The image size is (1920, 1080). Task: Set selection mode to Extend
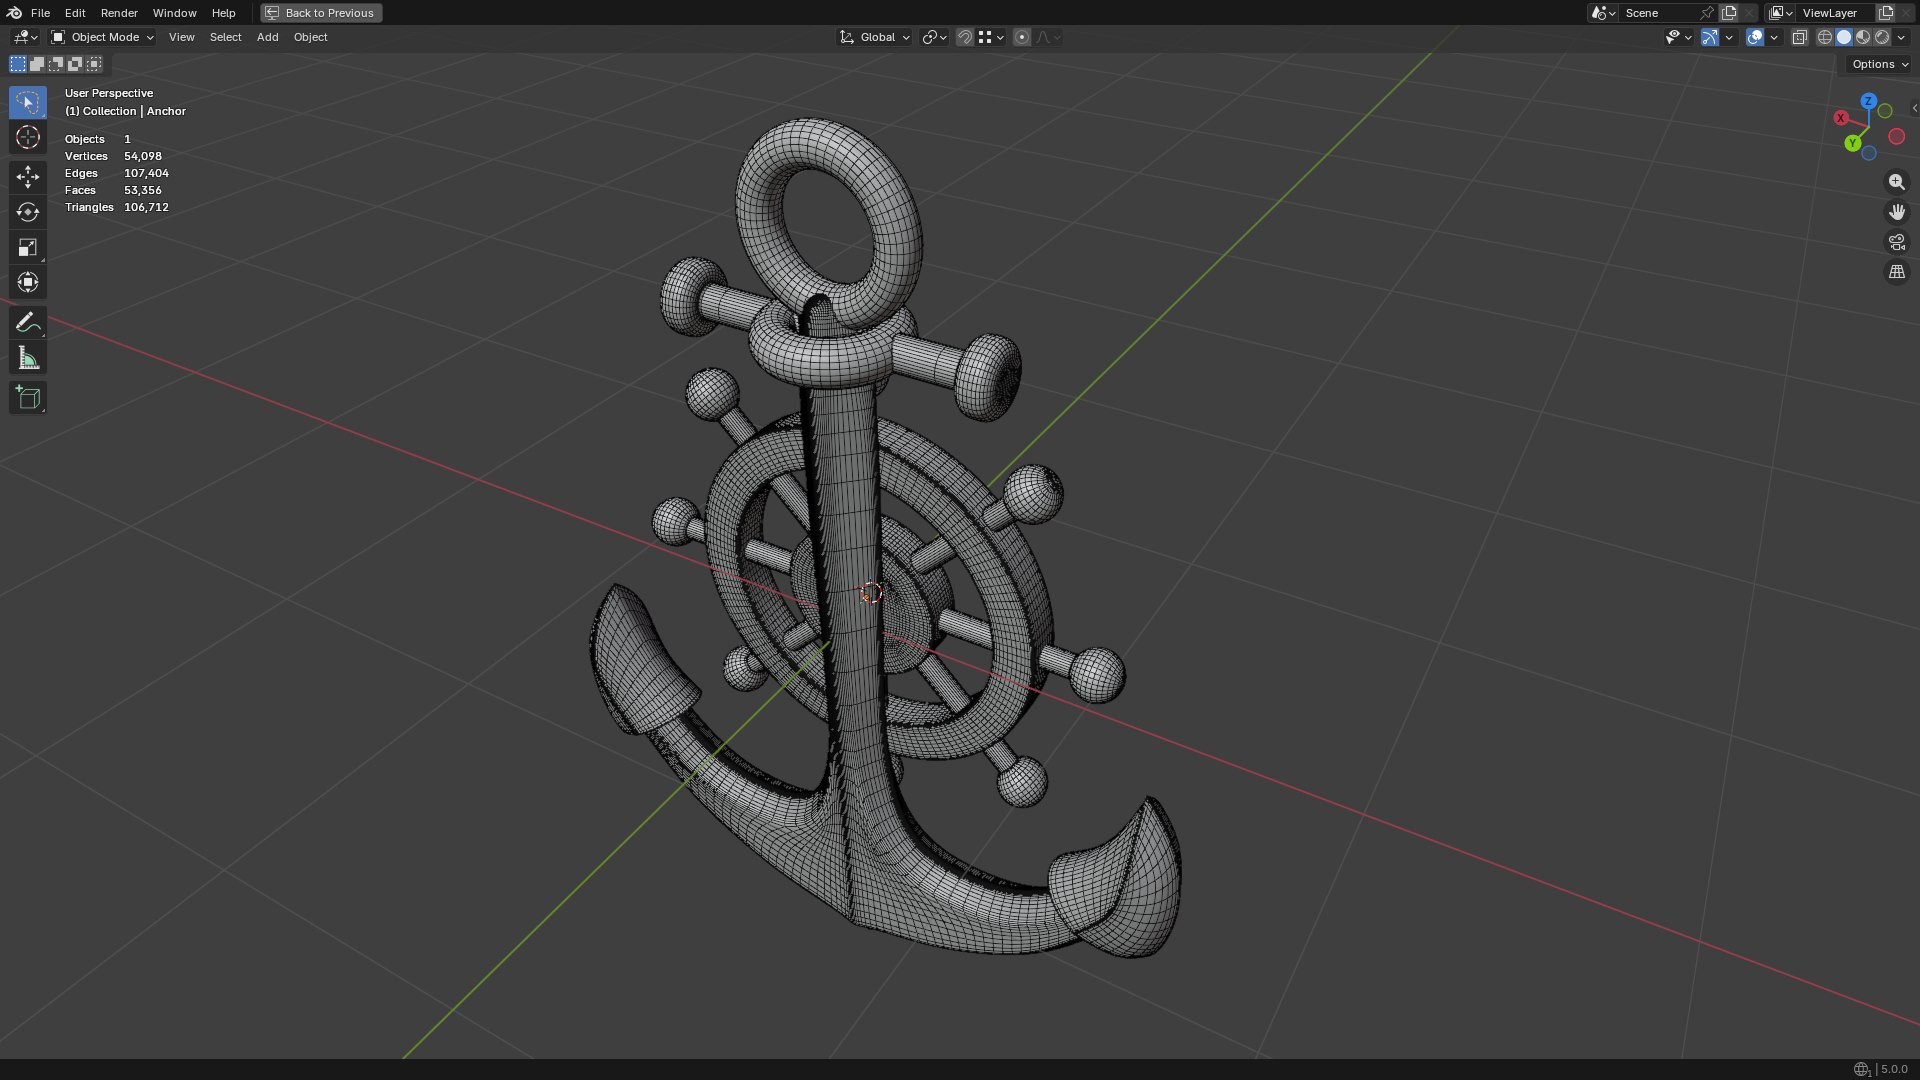tap(37, 64)
